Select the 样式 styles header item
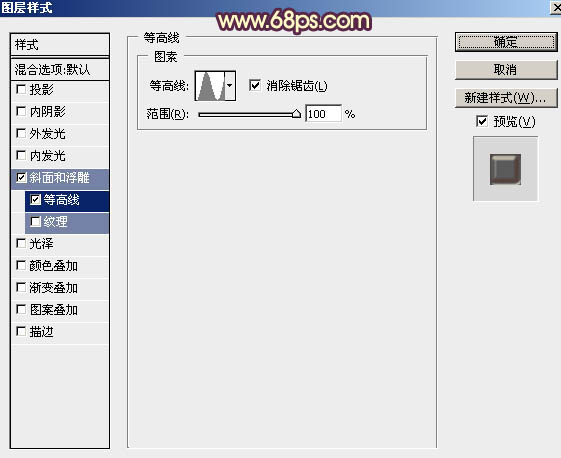Viewport: 561px width, 458px height. (x=60, y=45)
